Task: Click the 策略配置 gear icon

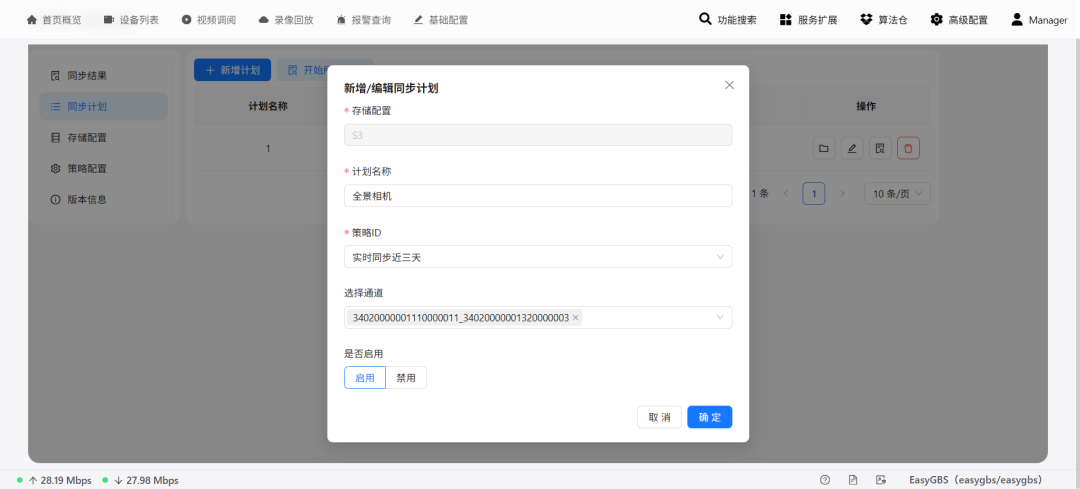Action: pos(56,169)
